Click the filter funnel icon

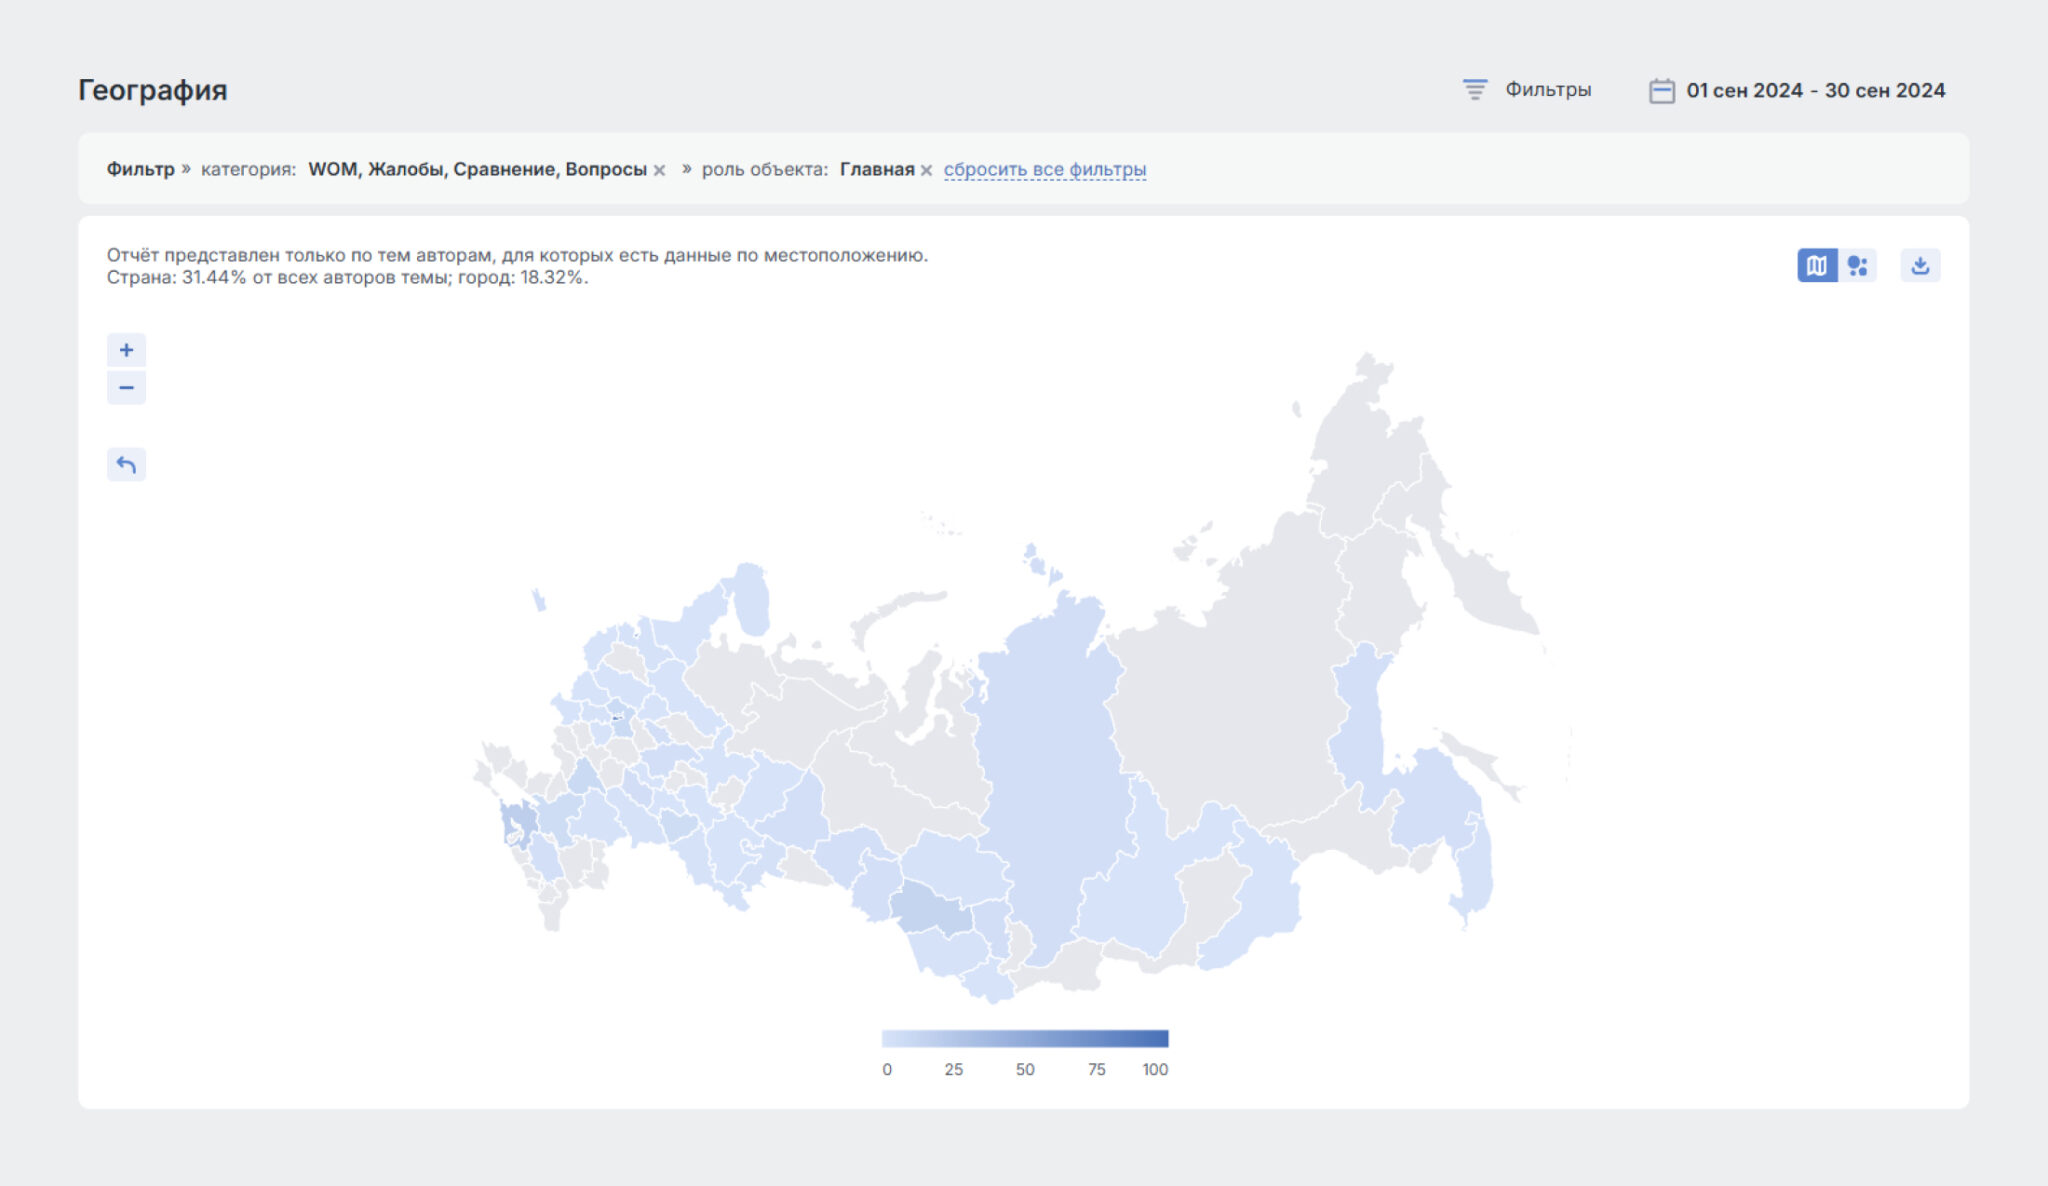click(1475, 90)
